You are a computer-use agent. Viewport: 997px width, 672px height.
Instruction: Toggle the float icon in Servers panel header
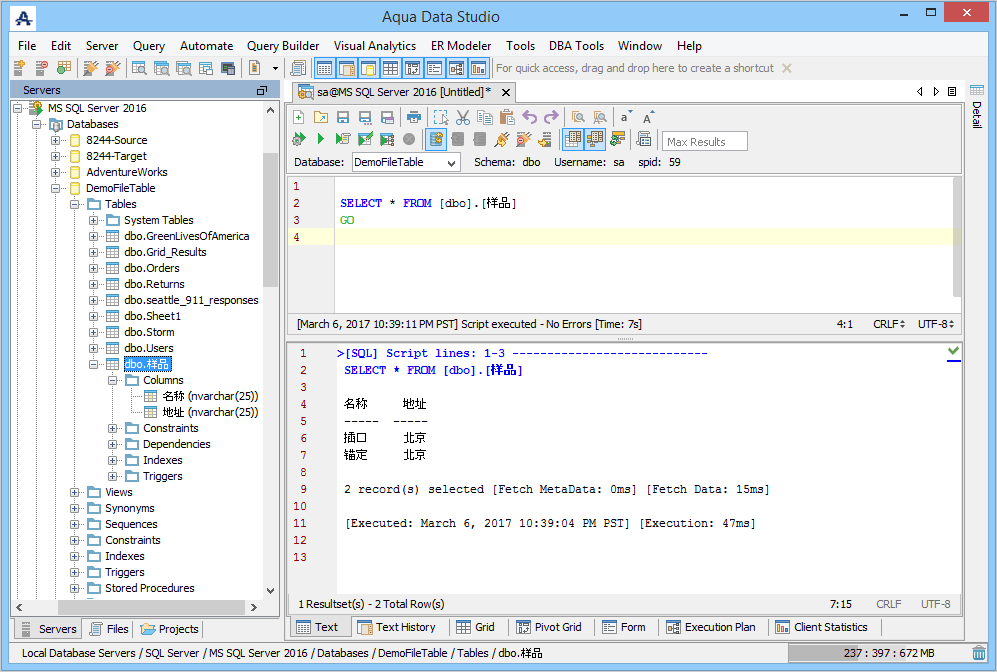(262, 90)
